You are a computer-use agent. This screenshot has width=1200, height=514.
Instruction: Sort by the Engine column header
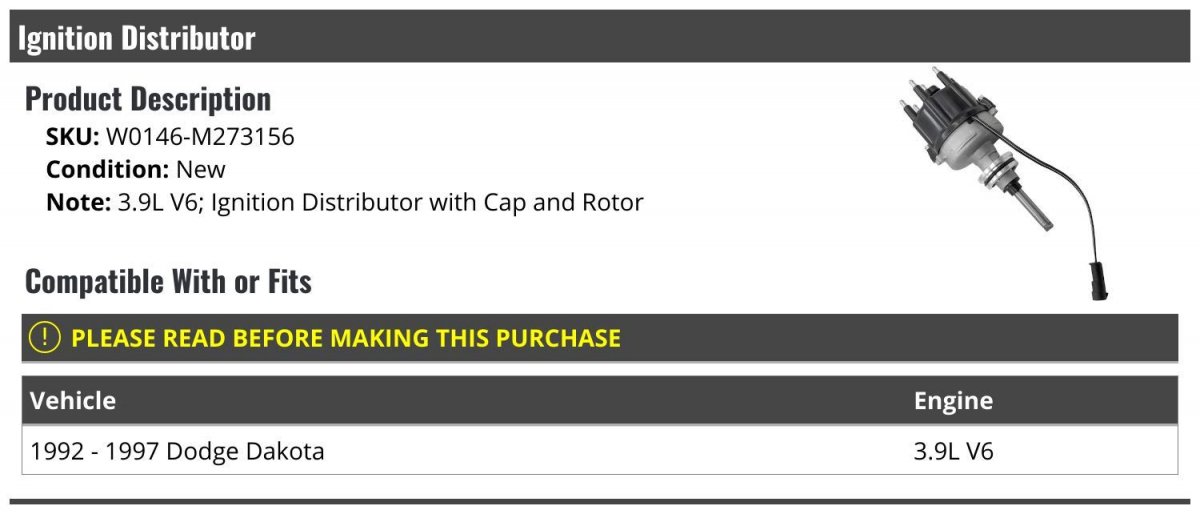pos(953,401)
